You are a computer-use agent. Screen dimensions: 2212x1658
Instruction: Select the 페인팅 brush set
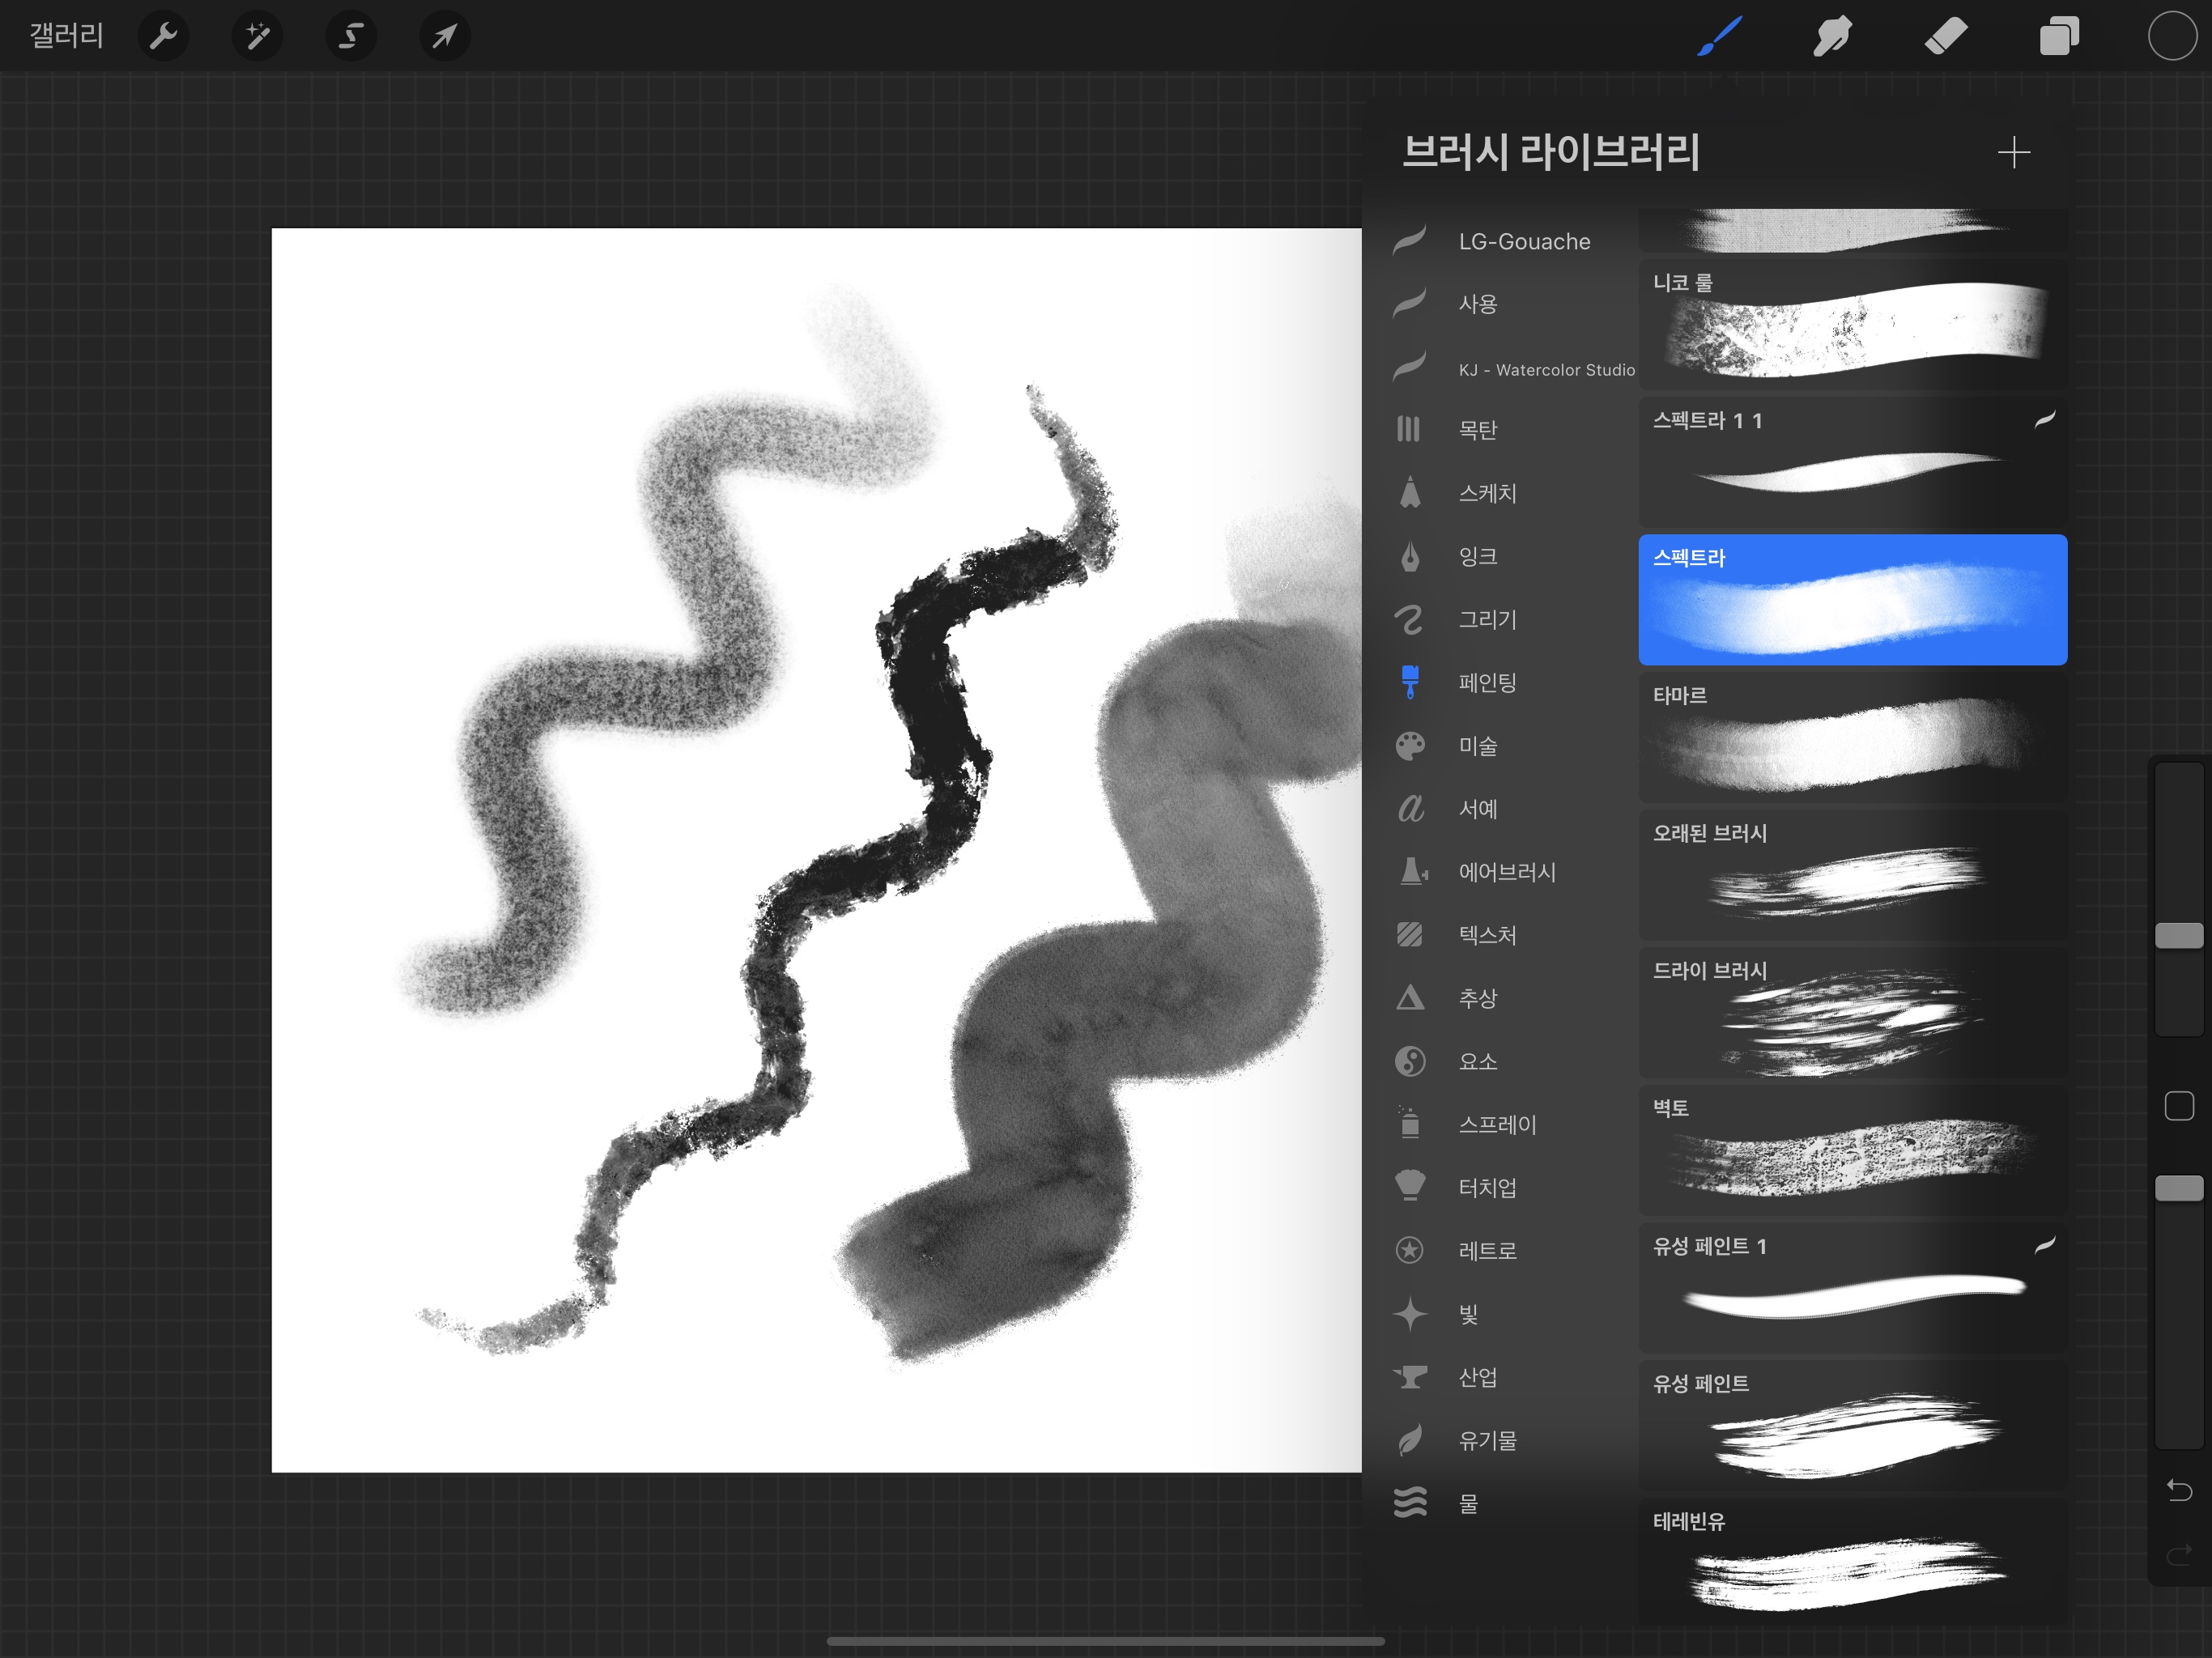[1500, 682]
